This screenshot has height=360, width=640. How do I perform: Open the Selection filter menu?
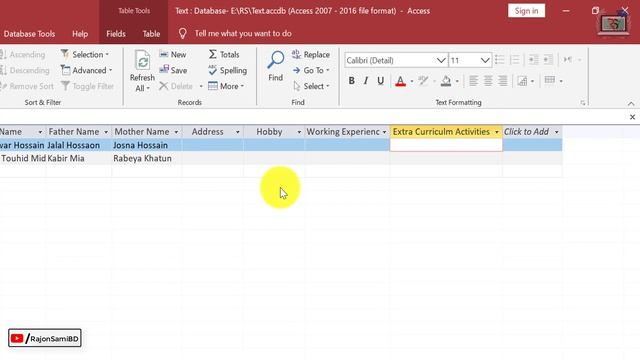point(85,54)
